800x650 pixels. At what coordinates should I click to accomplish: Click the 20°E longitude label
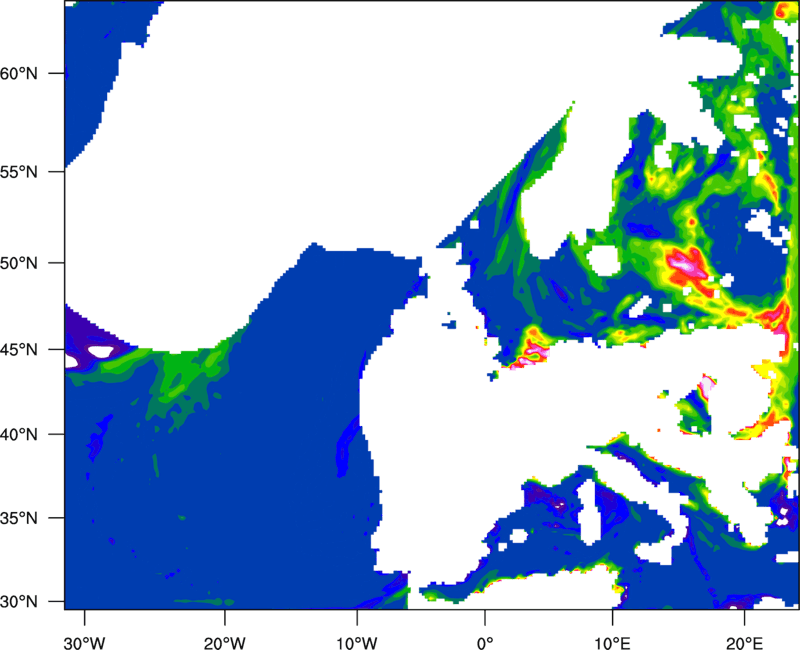coord(744,643)
